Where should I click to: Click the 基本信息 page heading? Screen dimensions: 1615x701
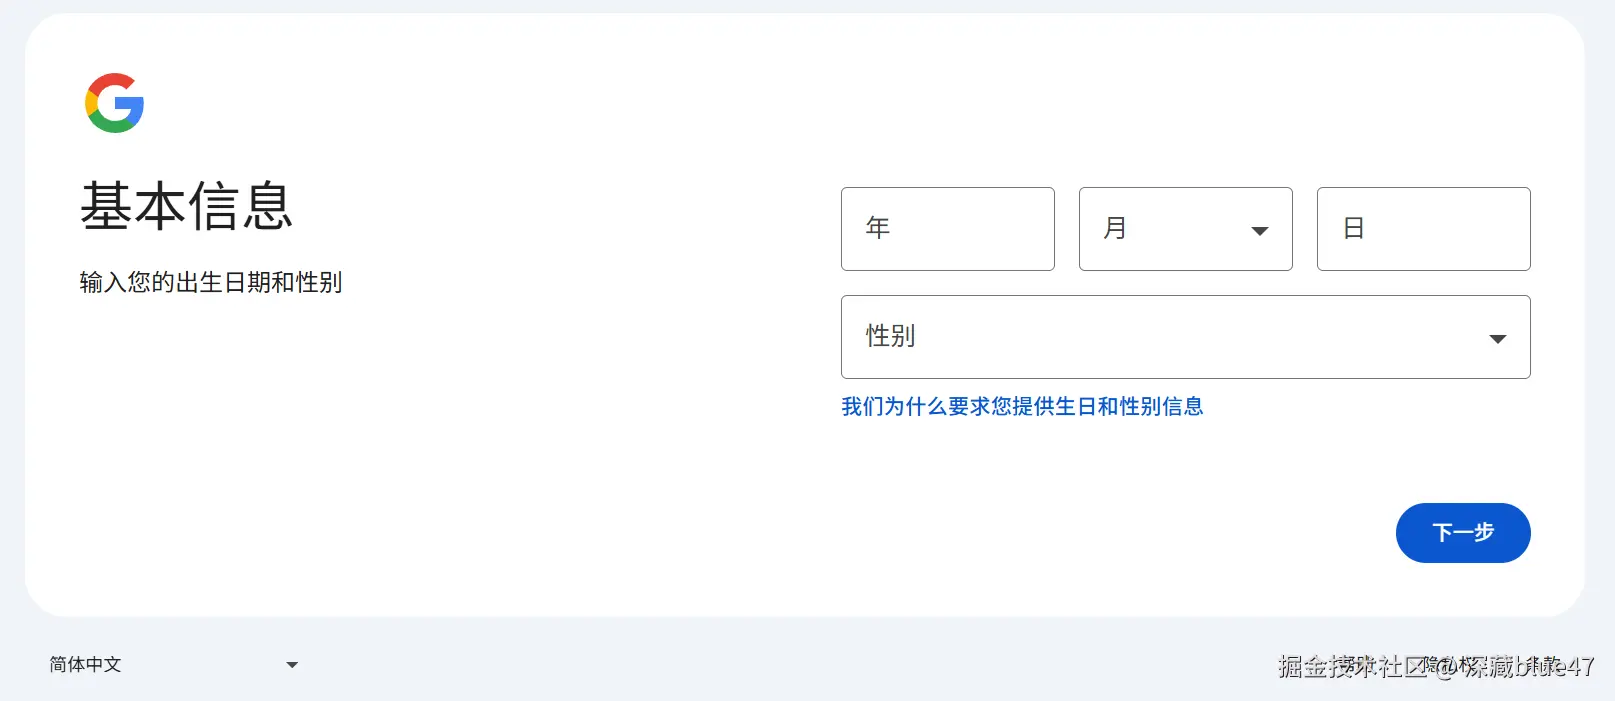point(187,206)
